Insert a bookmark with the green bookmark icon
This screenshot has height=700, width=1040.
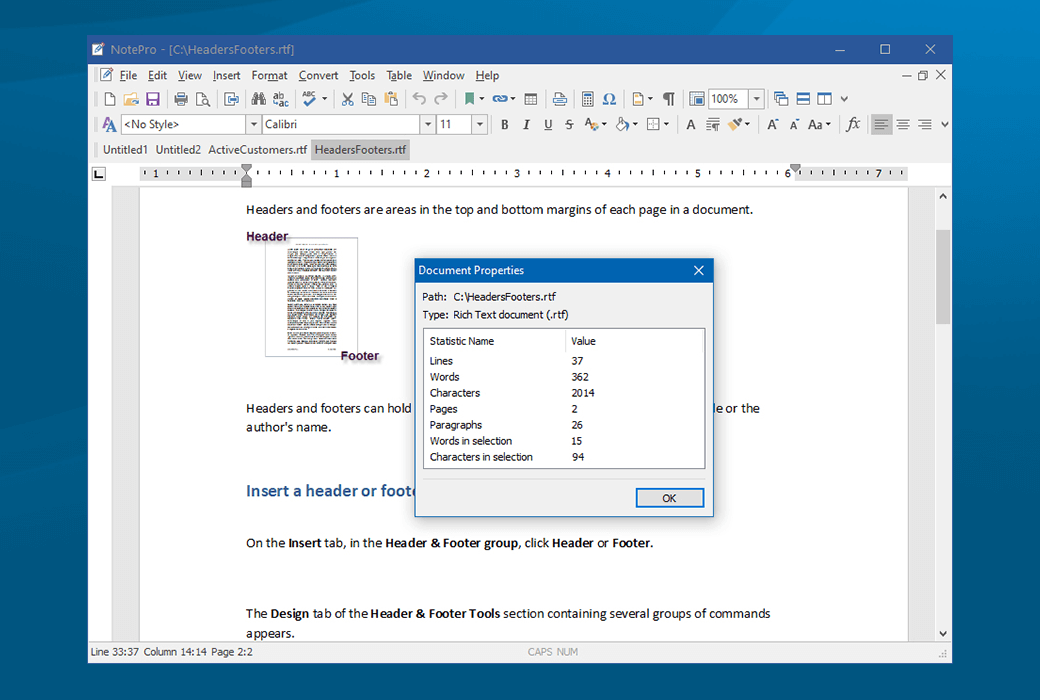[470, 100]
